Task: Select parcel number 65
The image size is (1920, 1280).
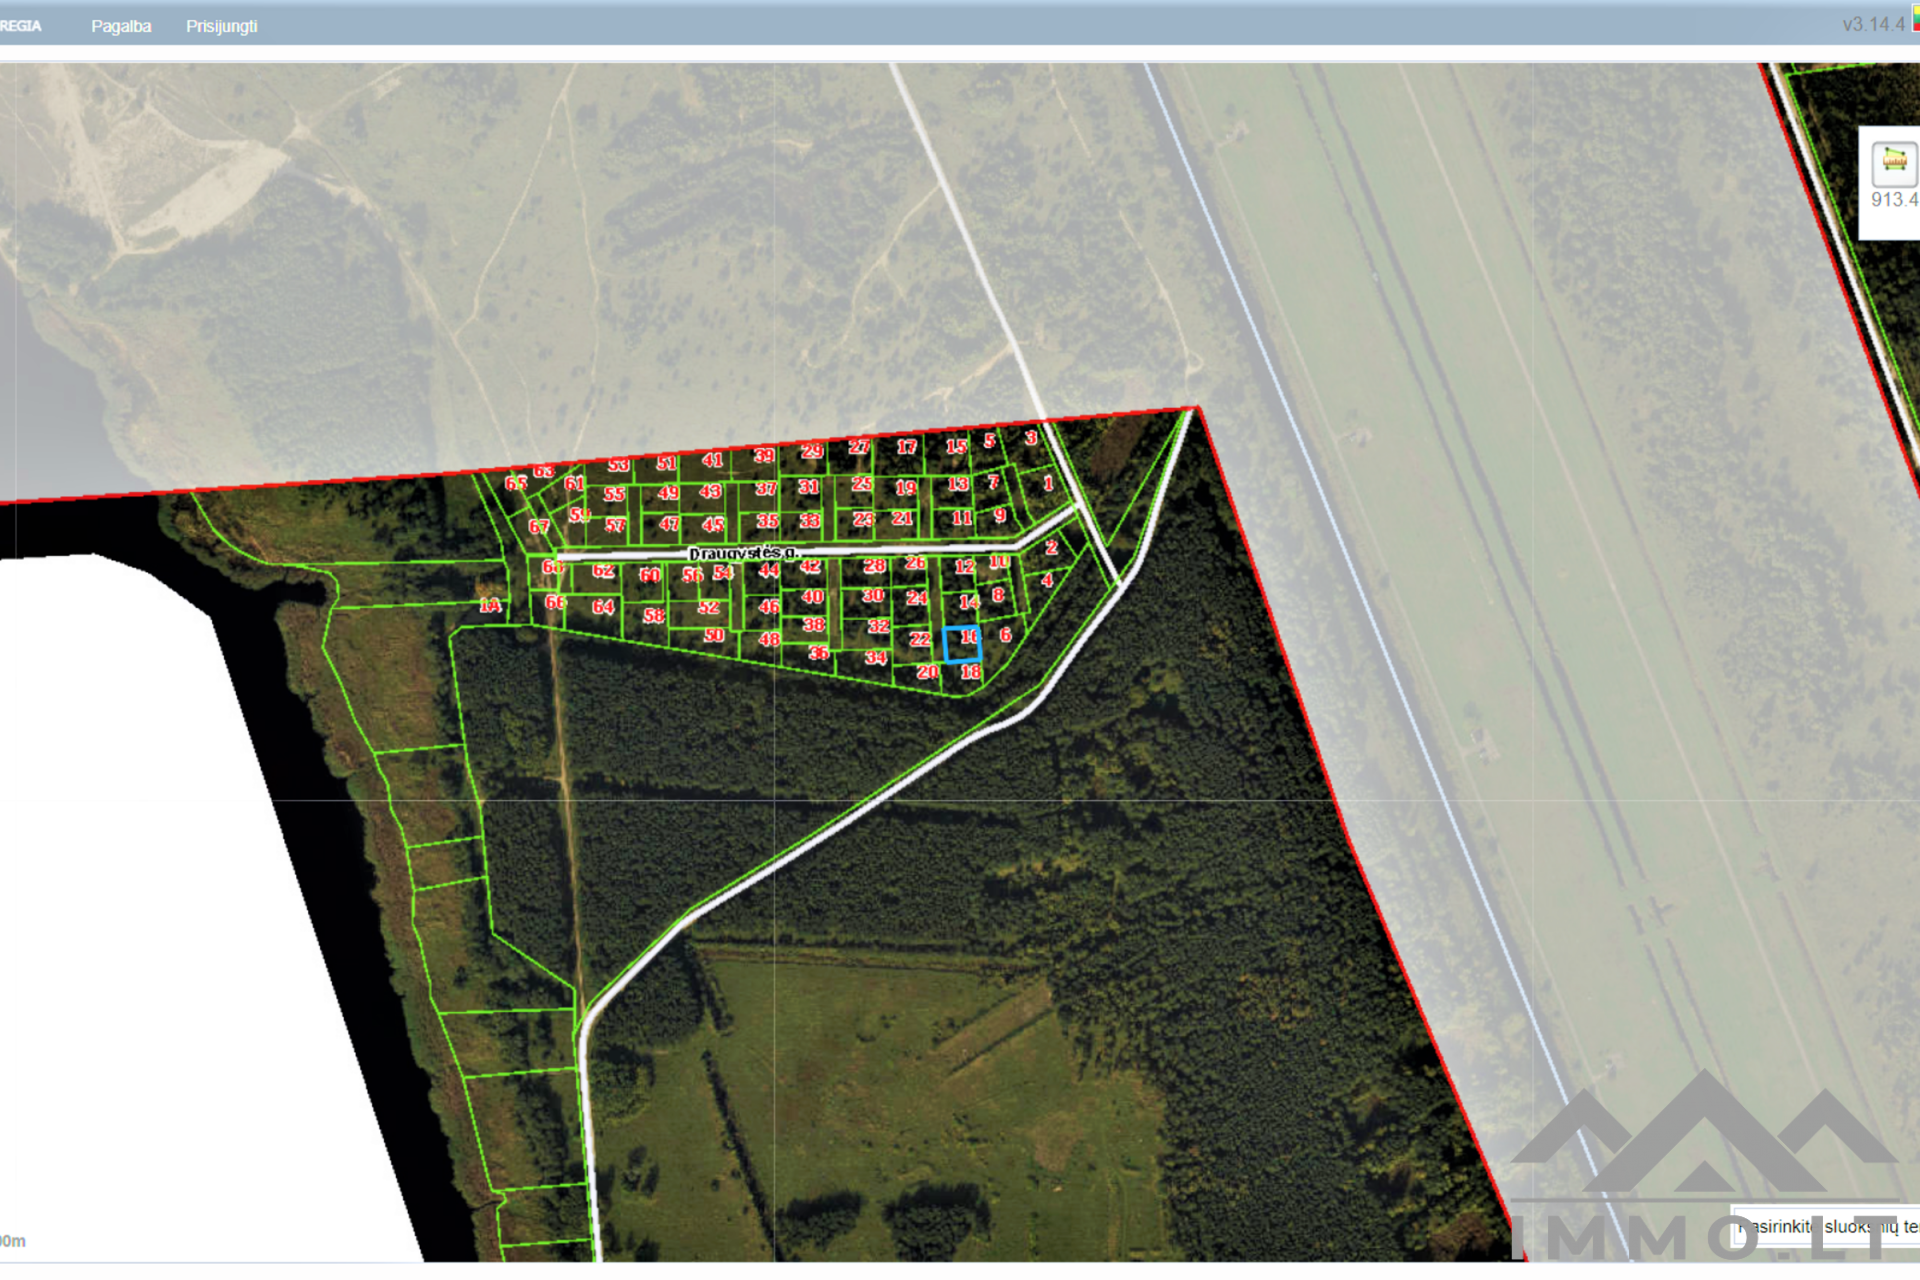Action: [516, 483]
